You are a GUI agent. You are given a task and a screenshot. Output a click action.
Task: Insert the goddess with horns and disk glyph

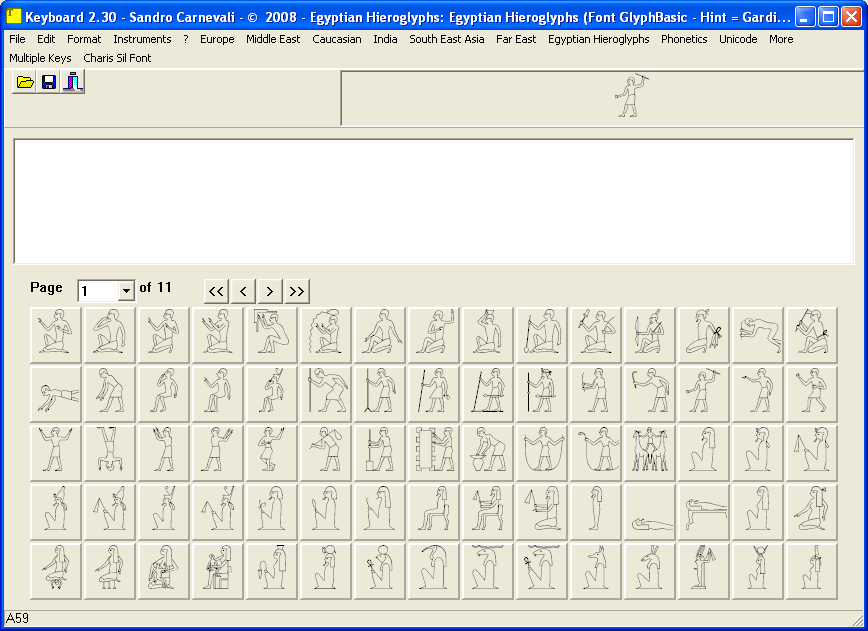click(x=758, y=571)
